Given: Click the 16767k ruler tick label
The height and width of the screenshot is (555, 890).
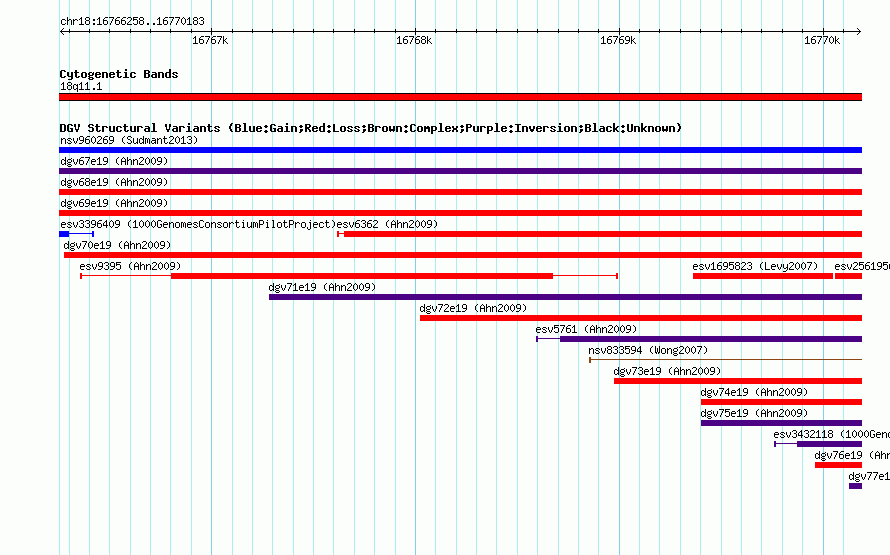Looking at the screenshot, I should tap(211, 40).
